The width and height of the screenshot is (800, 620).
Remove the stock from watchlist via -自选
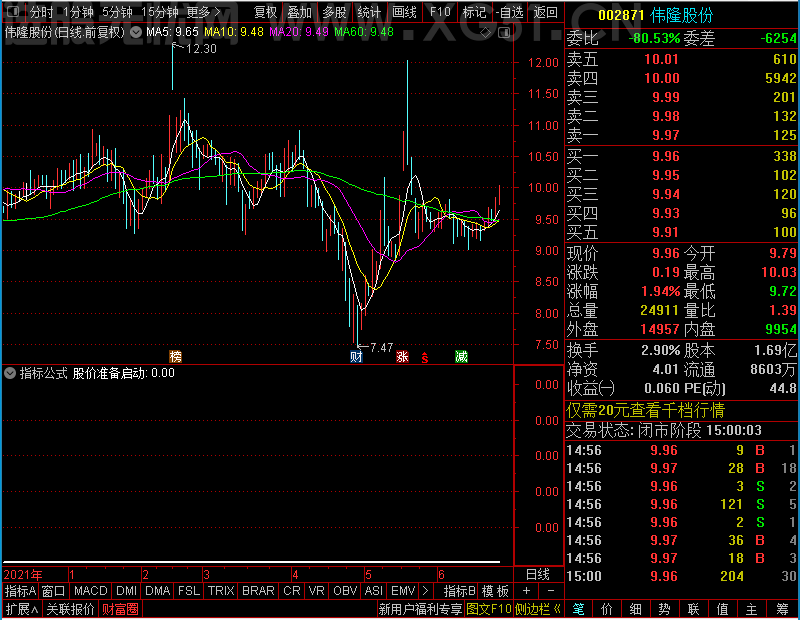coord(510,12)
